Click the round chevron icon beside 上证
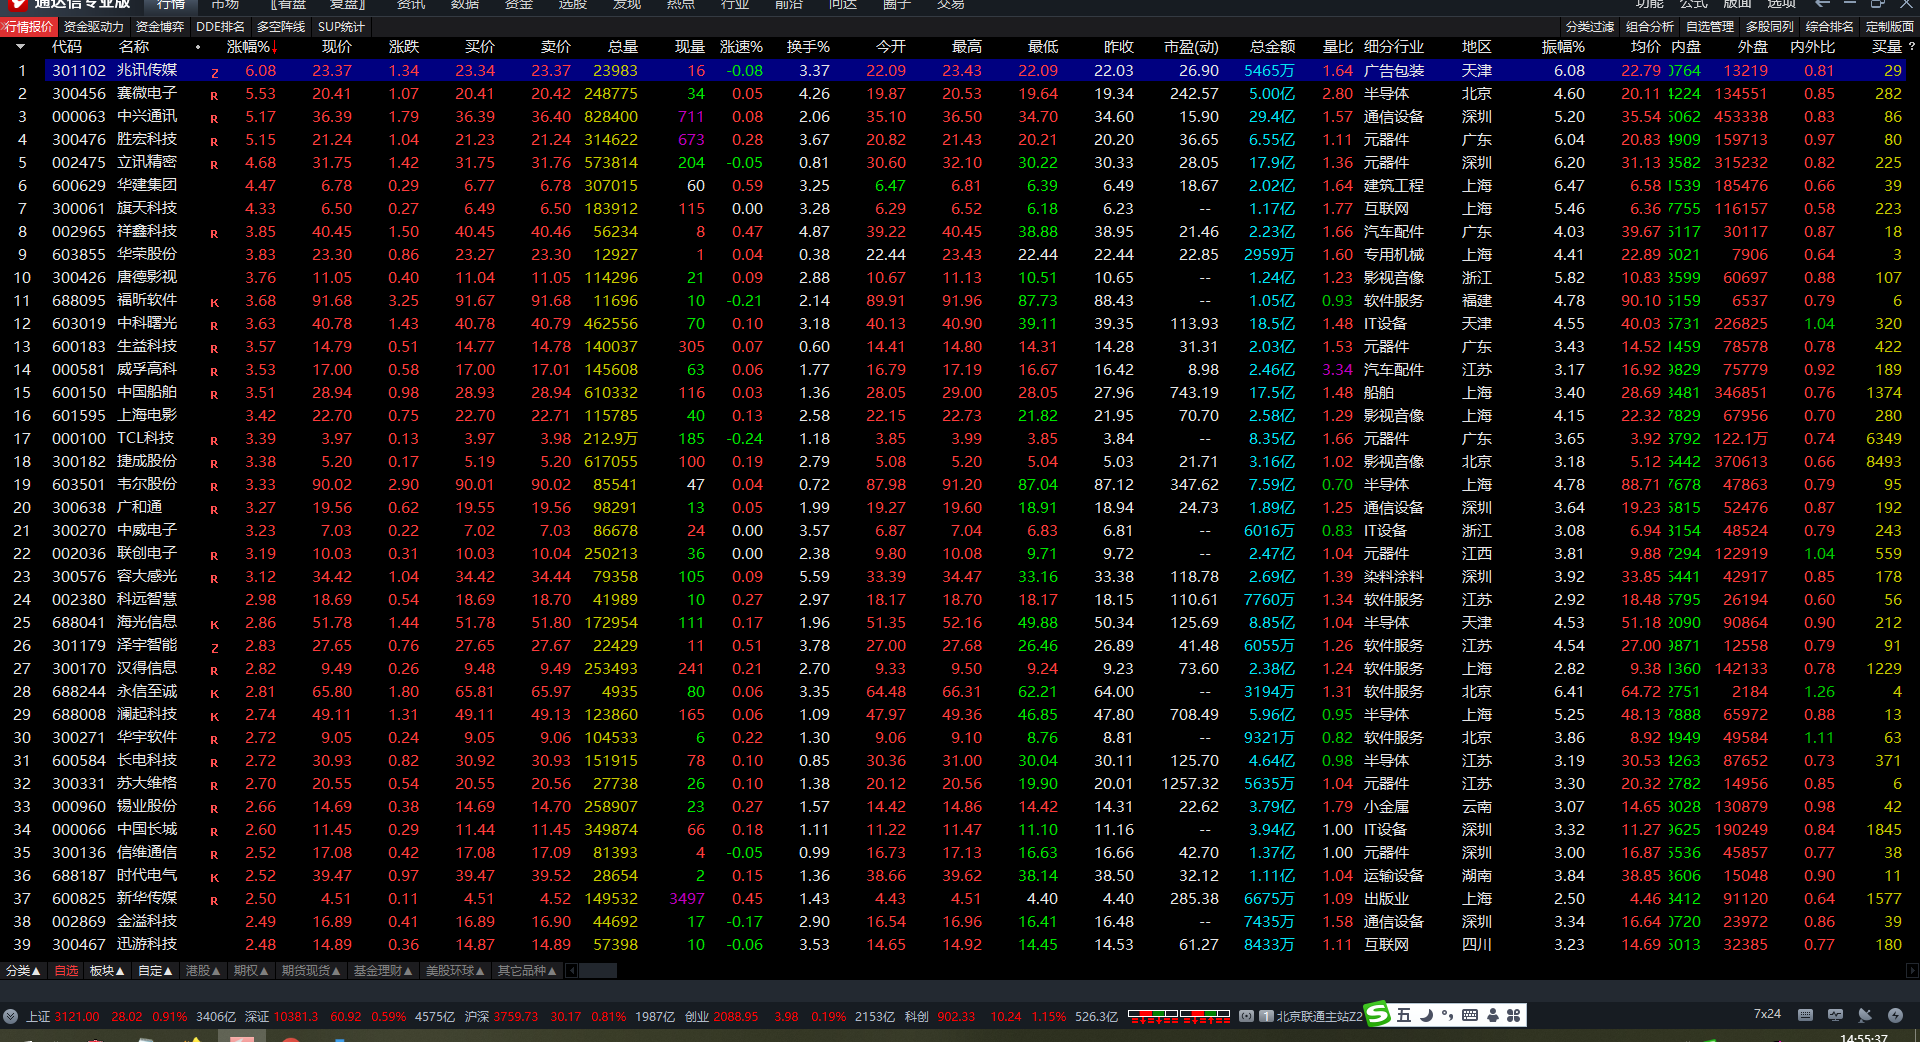This screenshot has height=1042, width=1920. point(11,1016)
